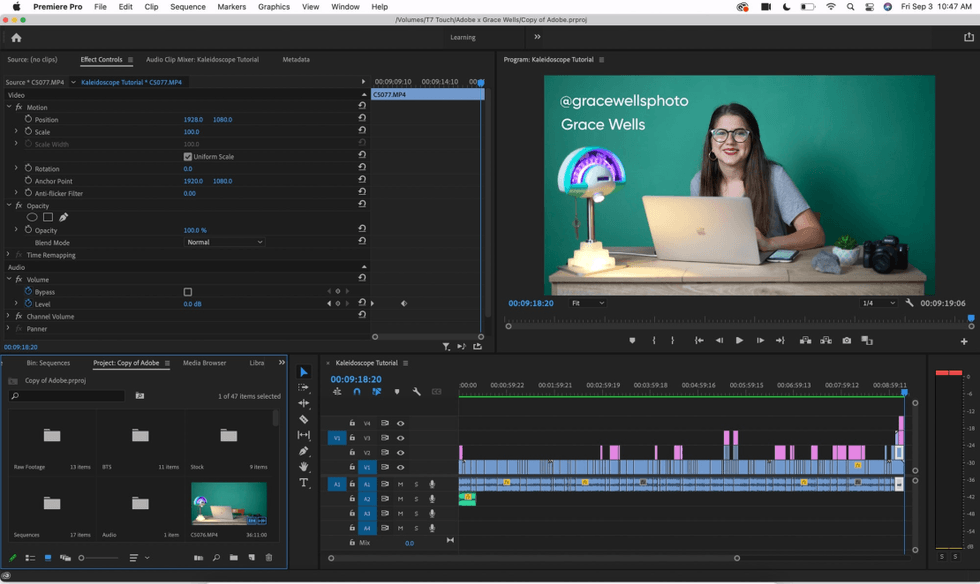Reset the Position parameter
The height and width of the screenshot is (584, 980).
(362, 118)
